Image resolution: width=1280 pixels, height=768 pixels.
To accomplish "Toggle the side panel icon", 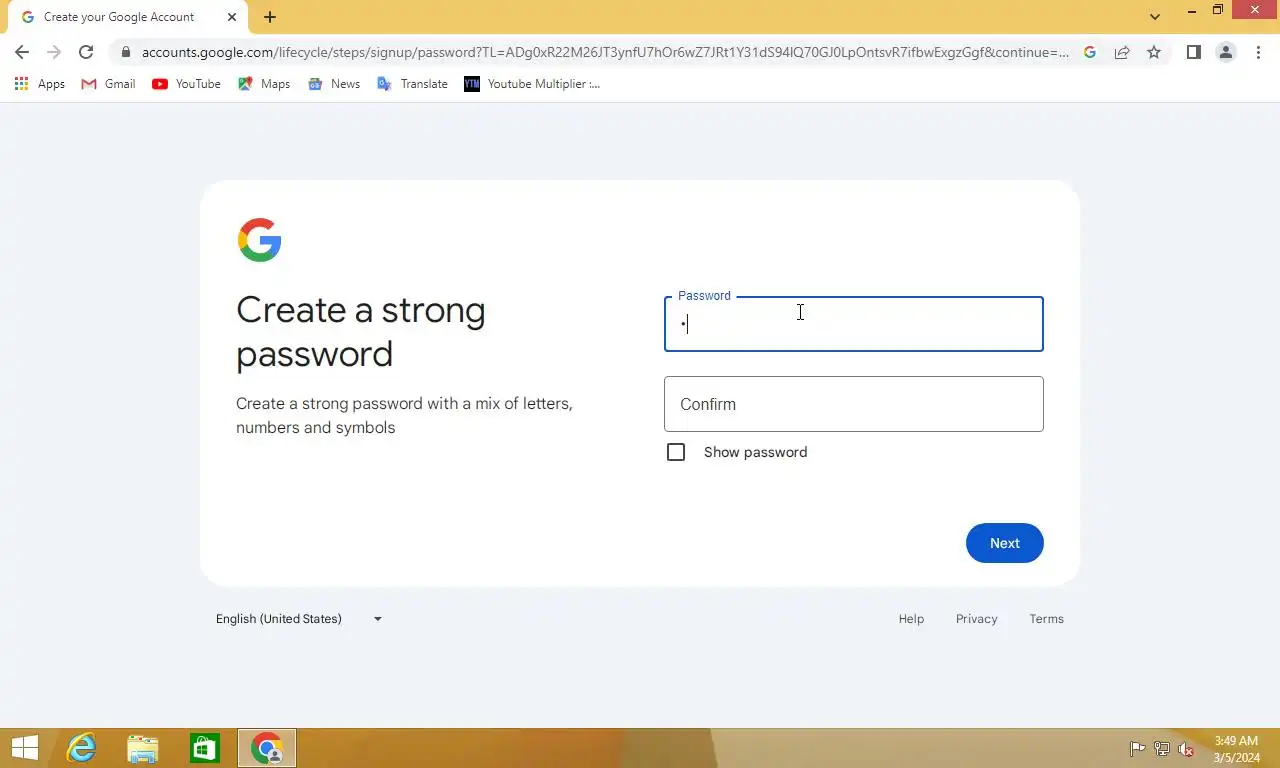I will pyautogui.click(x=1193, y=52).
